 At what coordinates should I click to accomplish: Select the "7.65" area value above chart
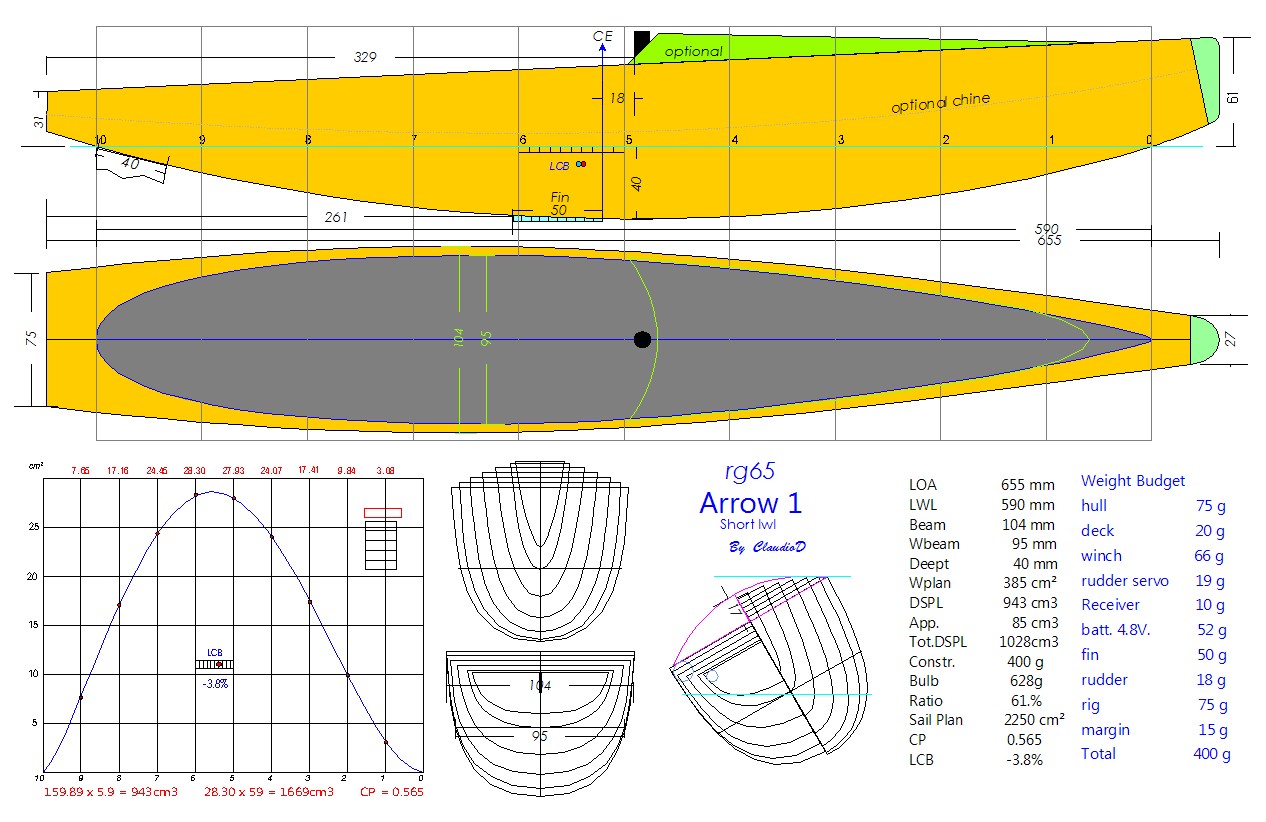click(80, 470)
